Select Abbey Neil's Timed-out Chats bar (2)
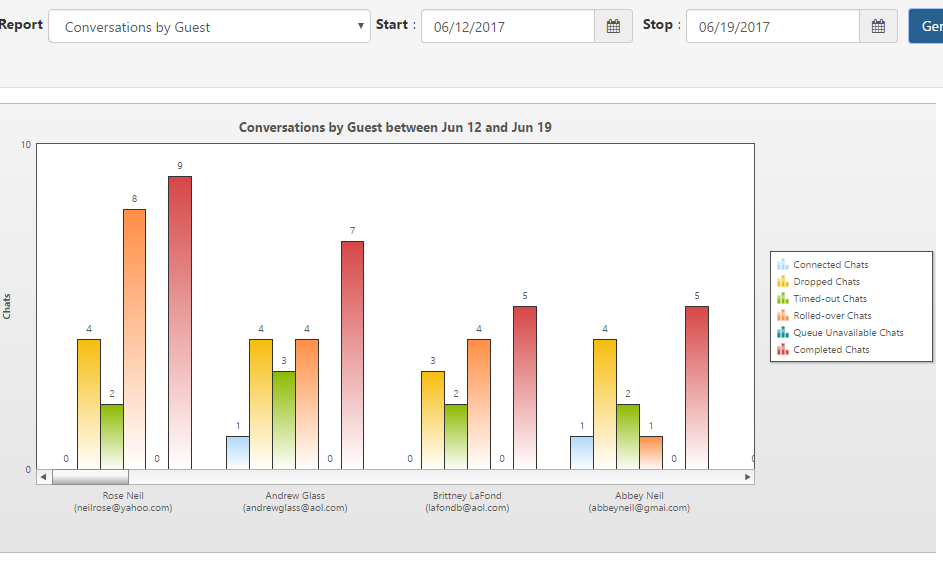Viewport: 943px width, 561px height. coord(628,437)
